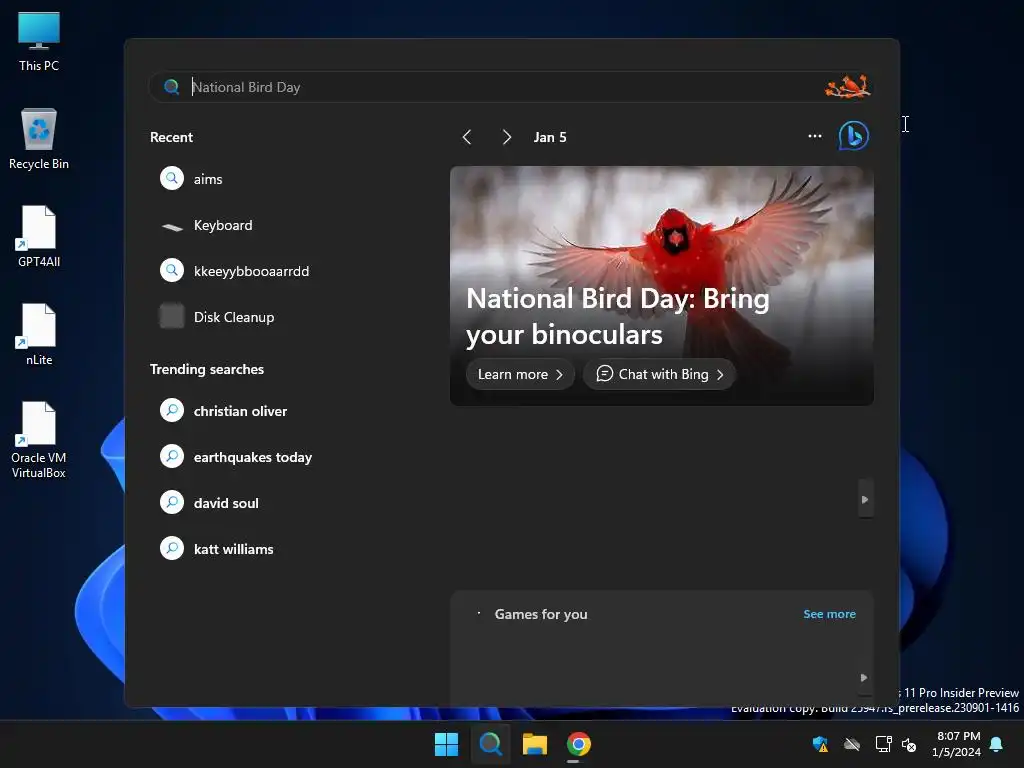The height and width of the screenshot is (768, 1024).
Task: Click the Search icon on the taskbar
Action: coord(490,744)
